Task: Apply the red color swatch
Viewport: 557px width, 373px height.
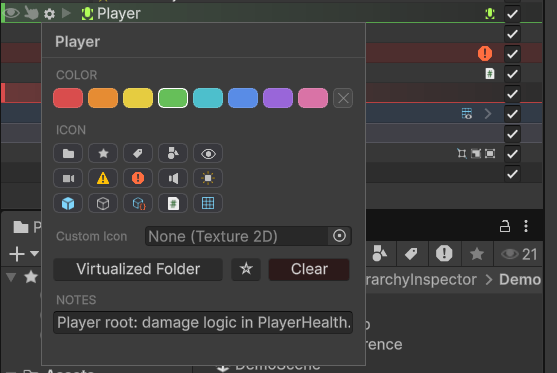Action: point(68,98)
